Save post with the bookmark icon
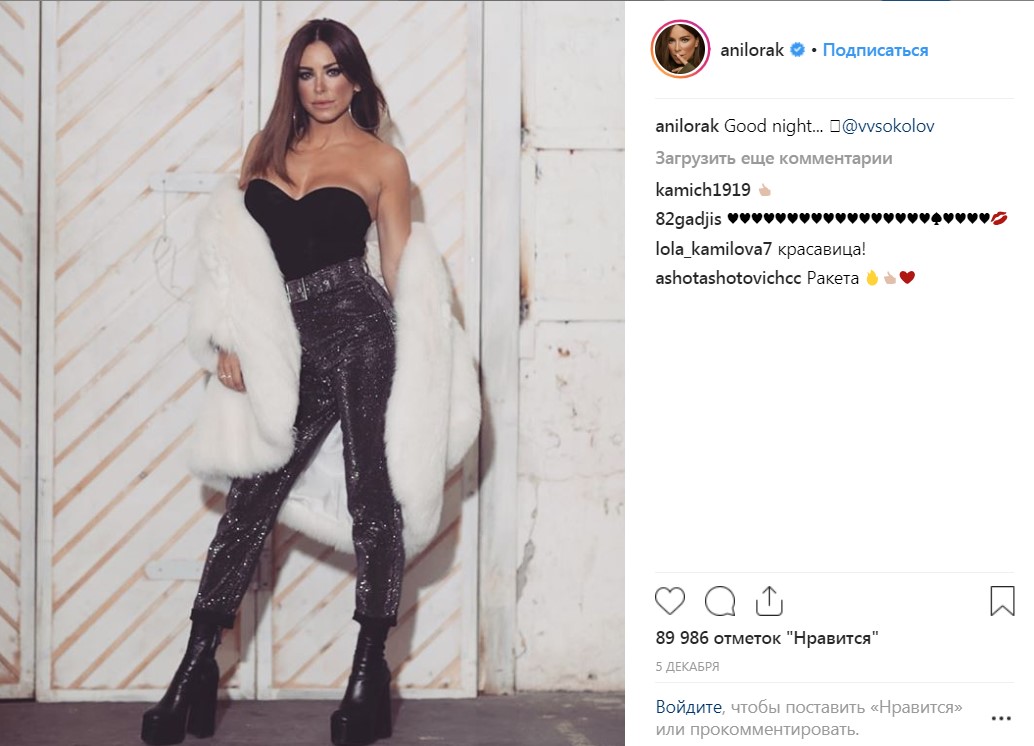Screen dimensions: 1034x746 pyautogui.click(x=1002, y=601)
